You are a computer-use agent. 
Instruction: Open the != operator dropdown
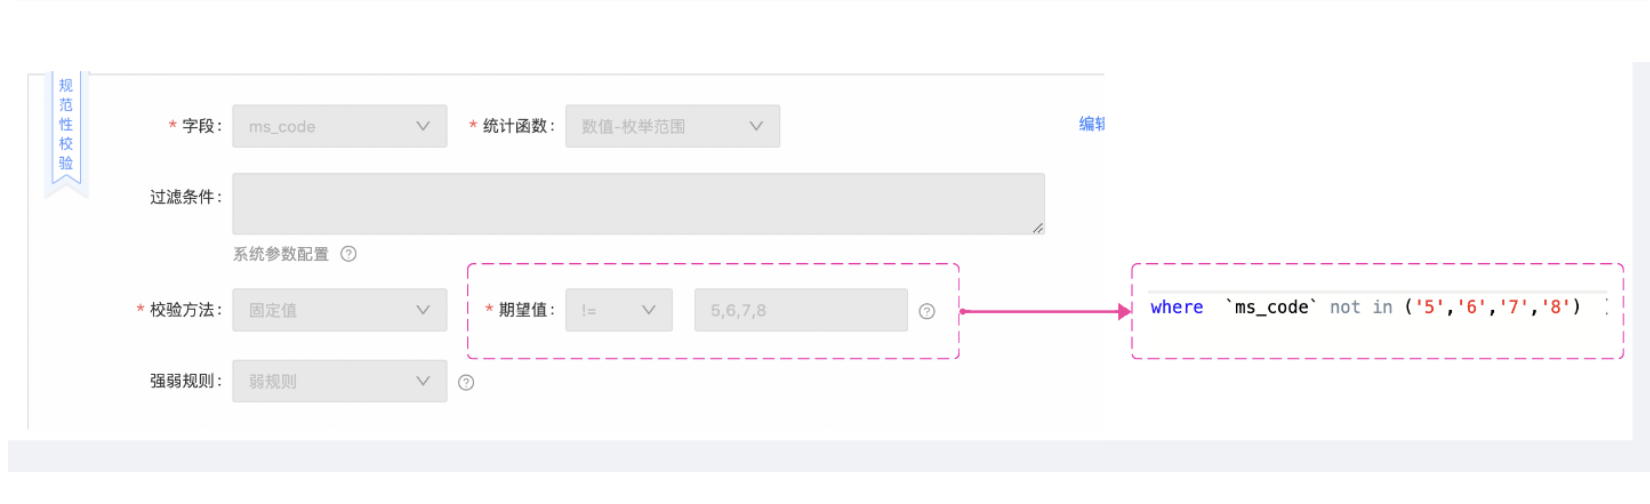(x=619, y=310)
